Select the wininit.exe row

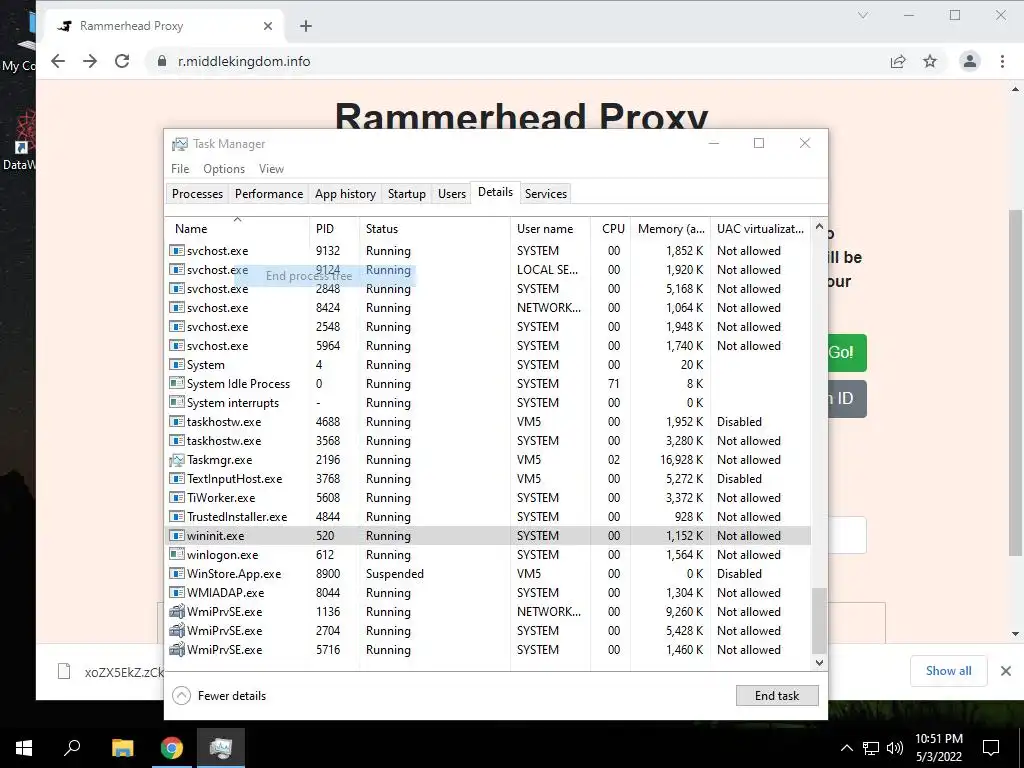[x=488, y=536]
